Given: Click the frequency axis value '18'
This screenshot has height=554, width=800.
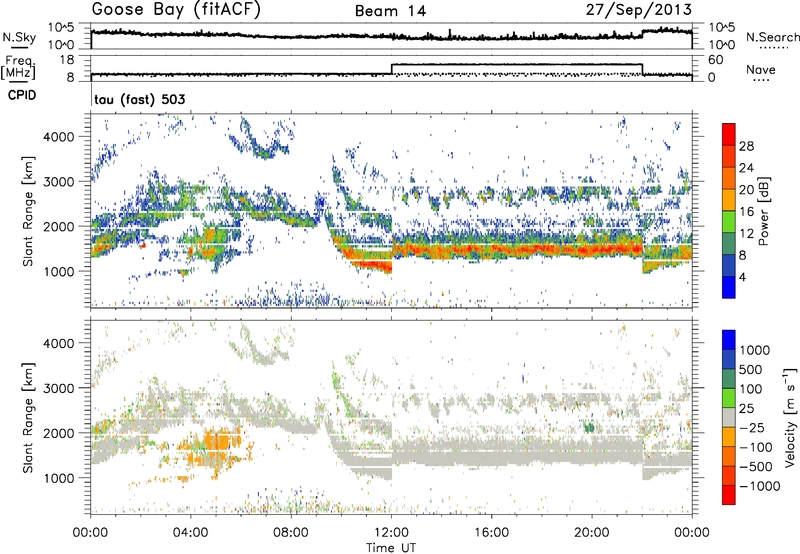Looking at the screenshot, I should [67, 60].
